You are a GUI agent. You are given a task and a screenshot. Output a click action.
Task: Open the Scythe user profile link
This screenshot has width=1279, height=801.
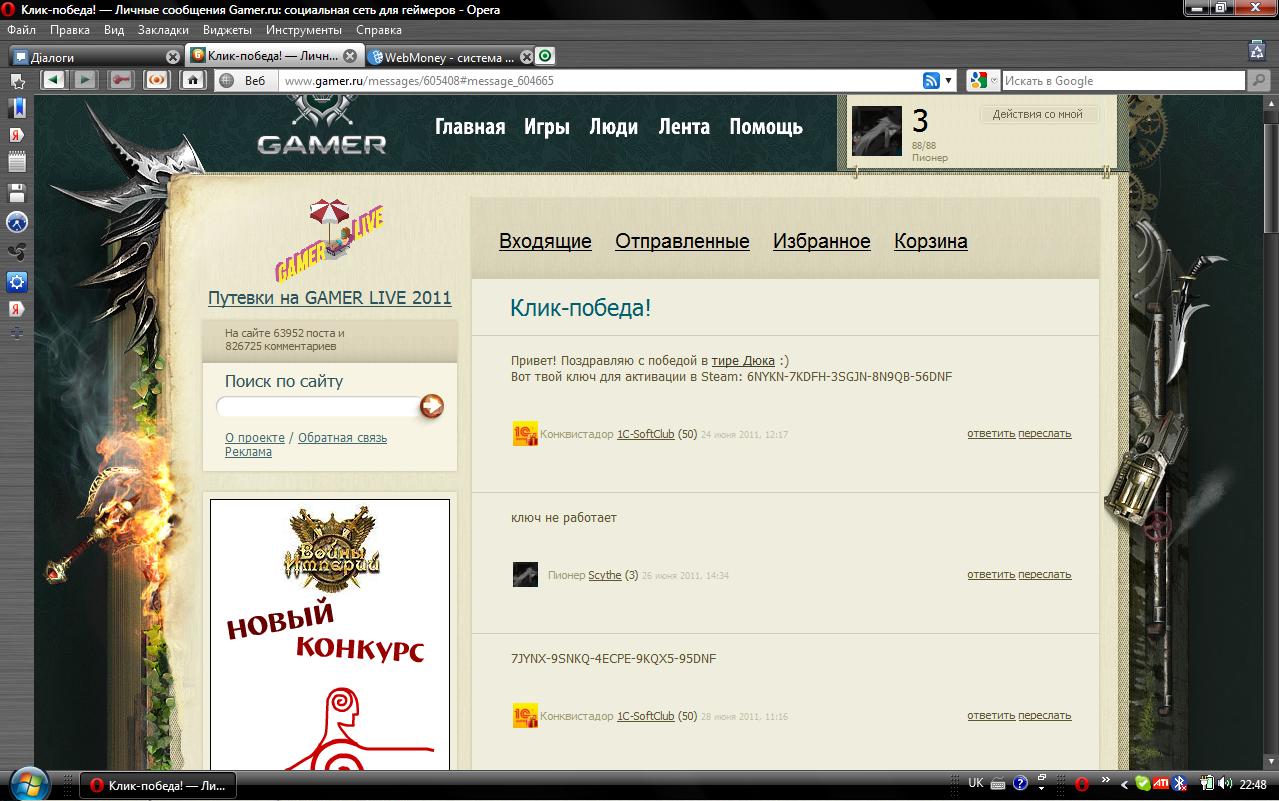[605, 575]
